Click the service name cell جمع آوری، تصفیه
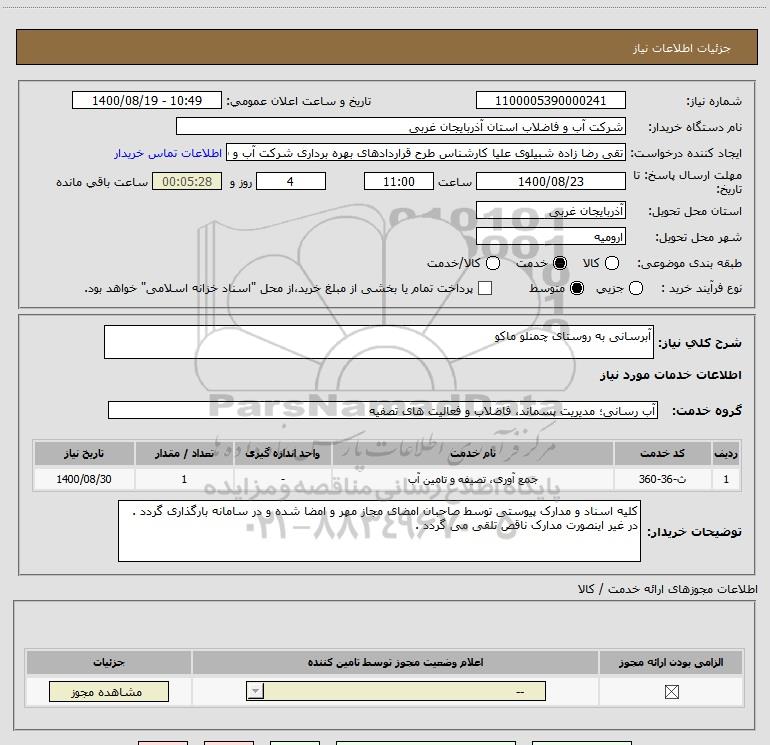The height and width of the screenshot is (745, 770). (472, 479)
